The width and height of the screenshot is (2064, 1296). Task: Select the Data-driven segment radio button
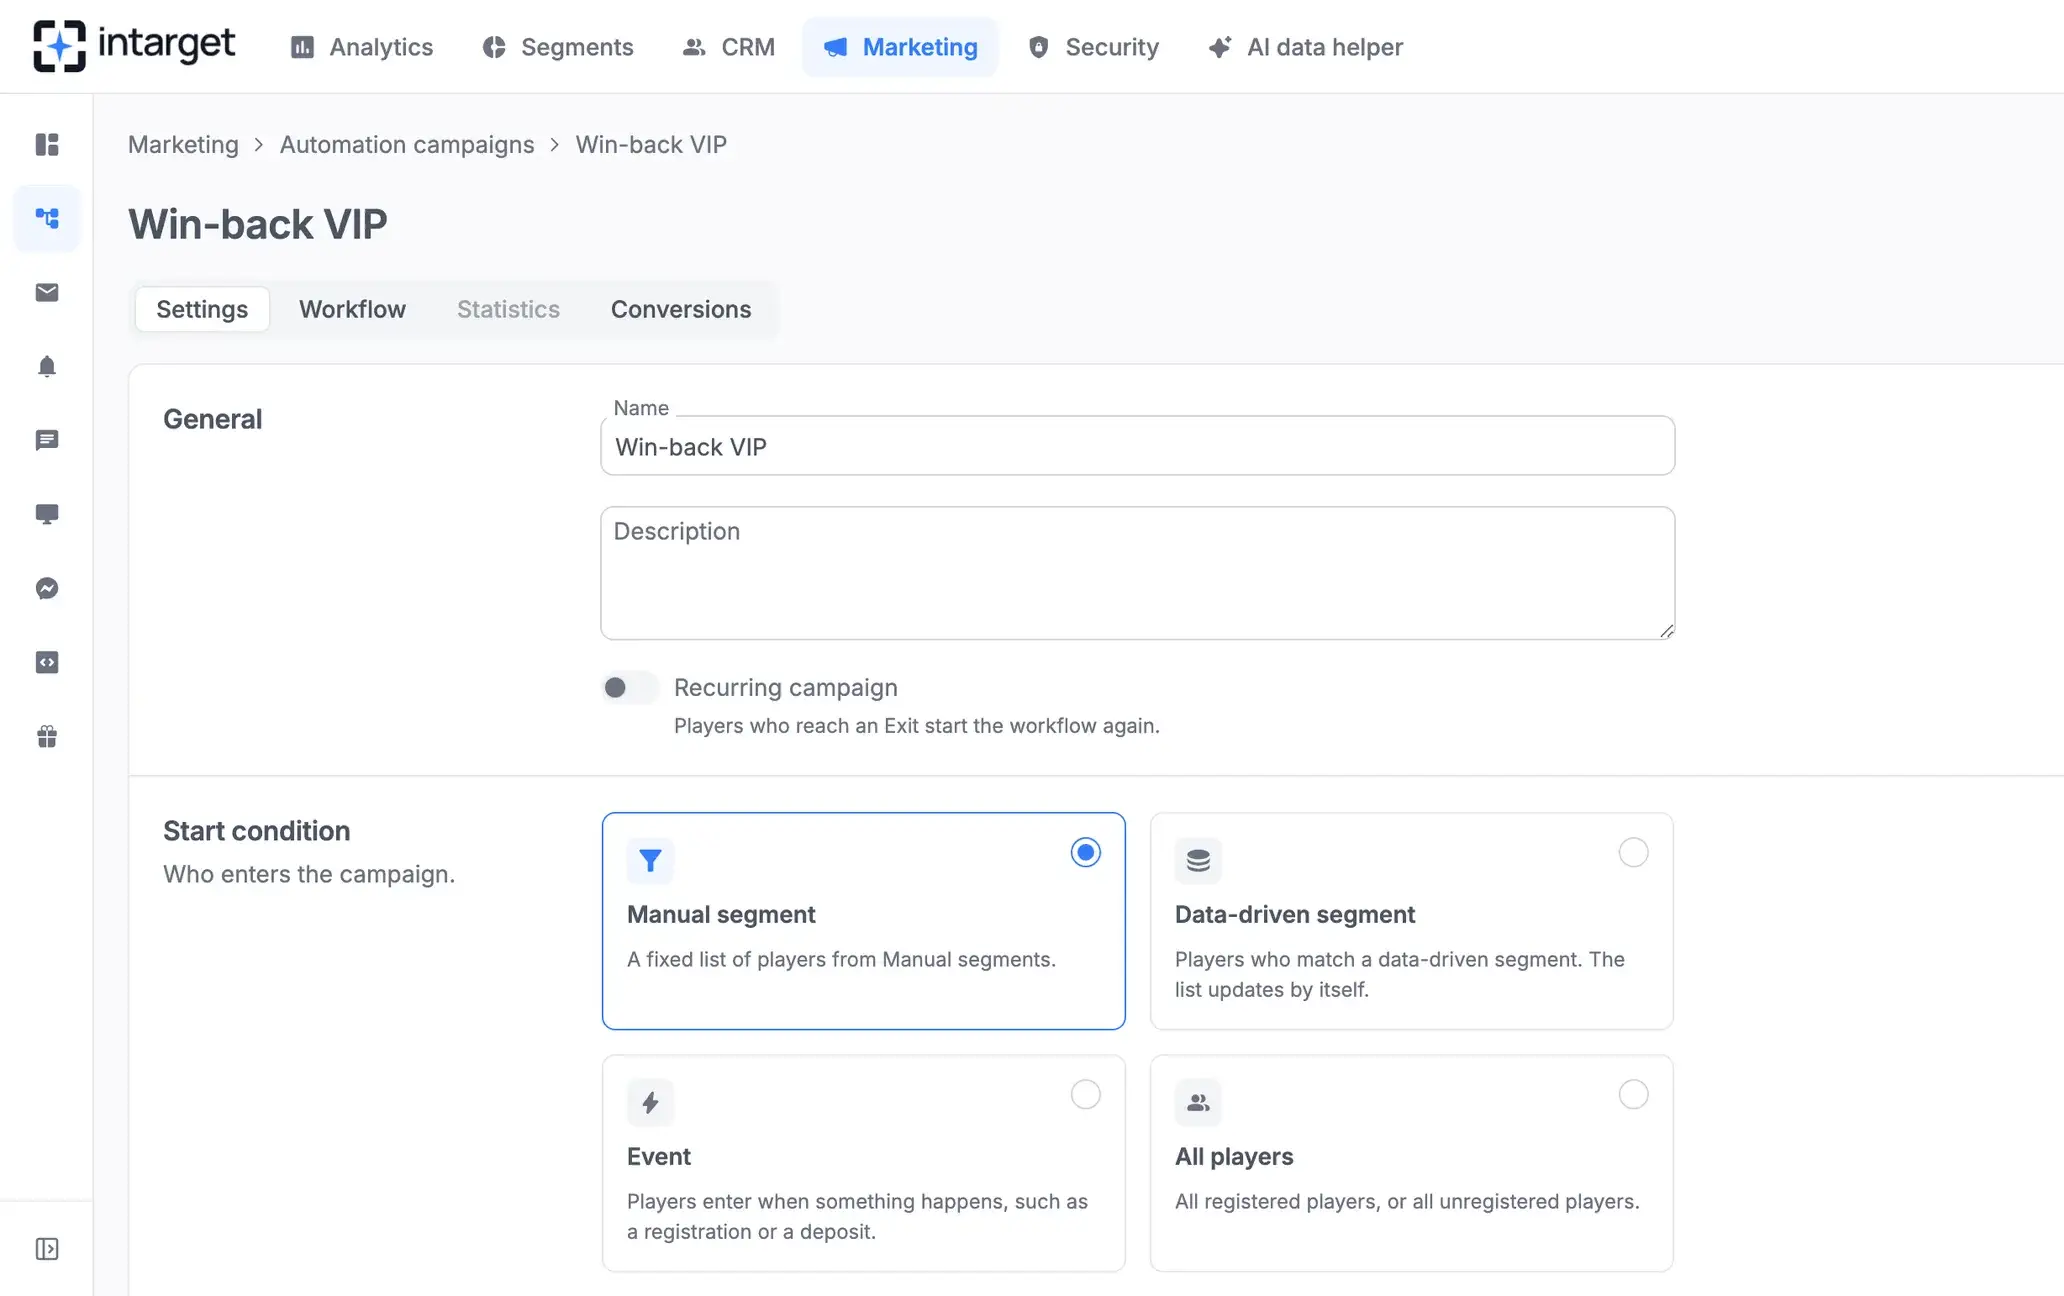pyautogui.click(x=1633, y=852)
